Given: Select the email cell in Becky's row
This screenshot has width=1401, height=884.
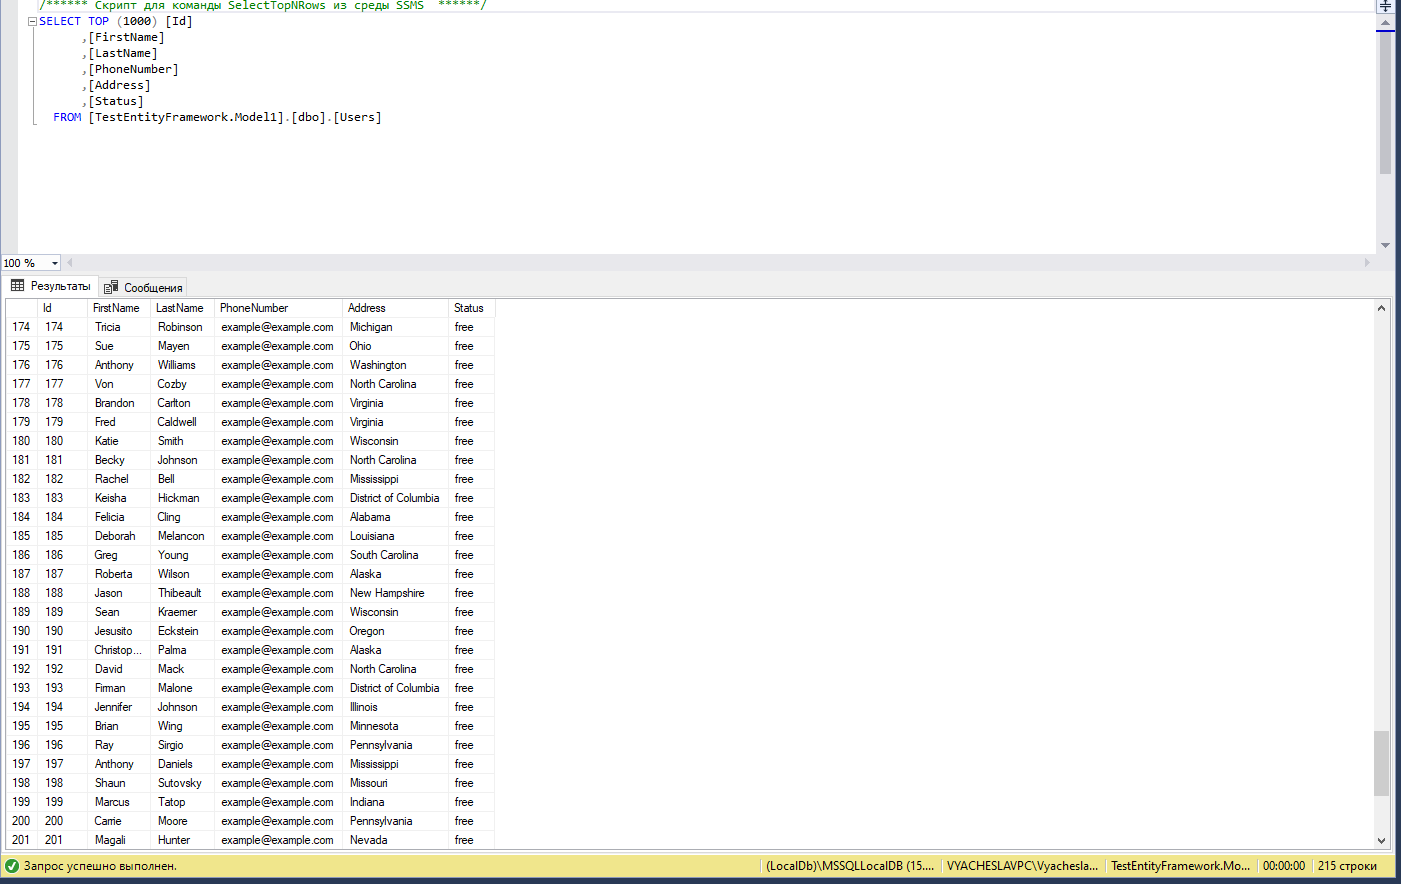Looking at the screenshot, I should (x=278, y=460).
